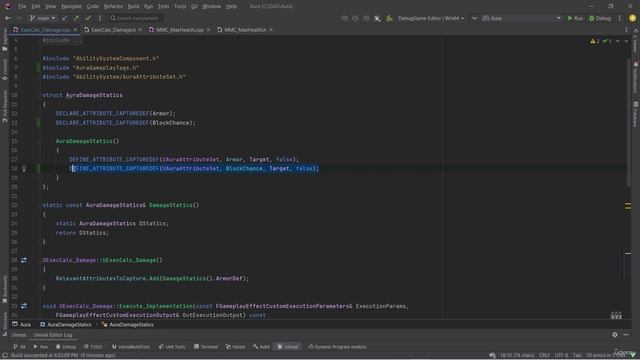Open the Commit tool window in left sidebar
The image size is (640, 360).
5,69
